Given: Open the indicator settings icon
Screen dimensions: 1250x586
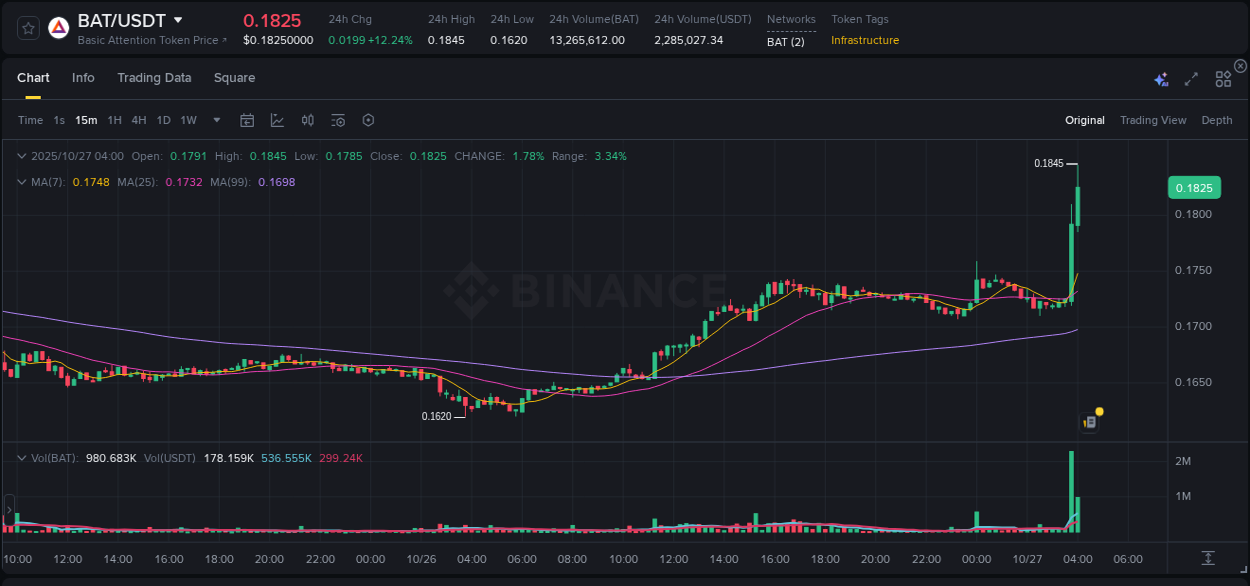Looking at the screenshot, I should tap(338, 120).
